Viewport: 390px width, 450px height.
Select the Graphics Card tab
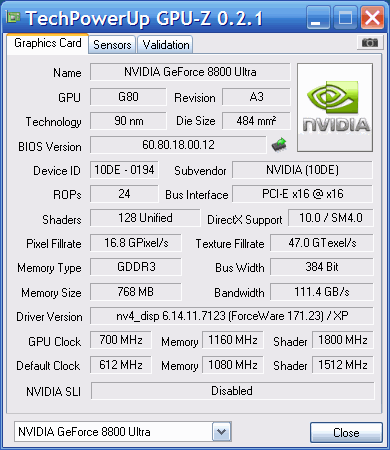tap(47, 43)
